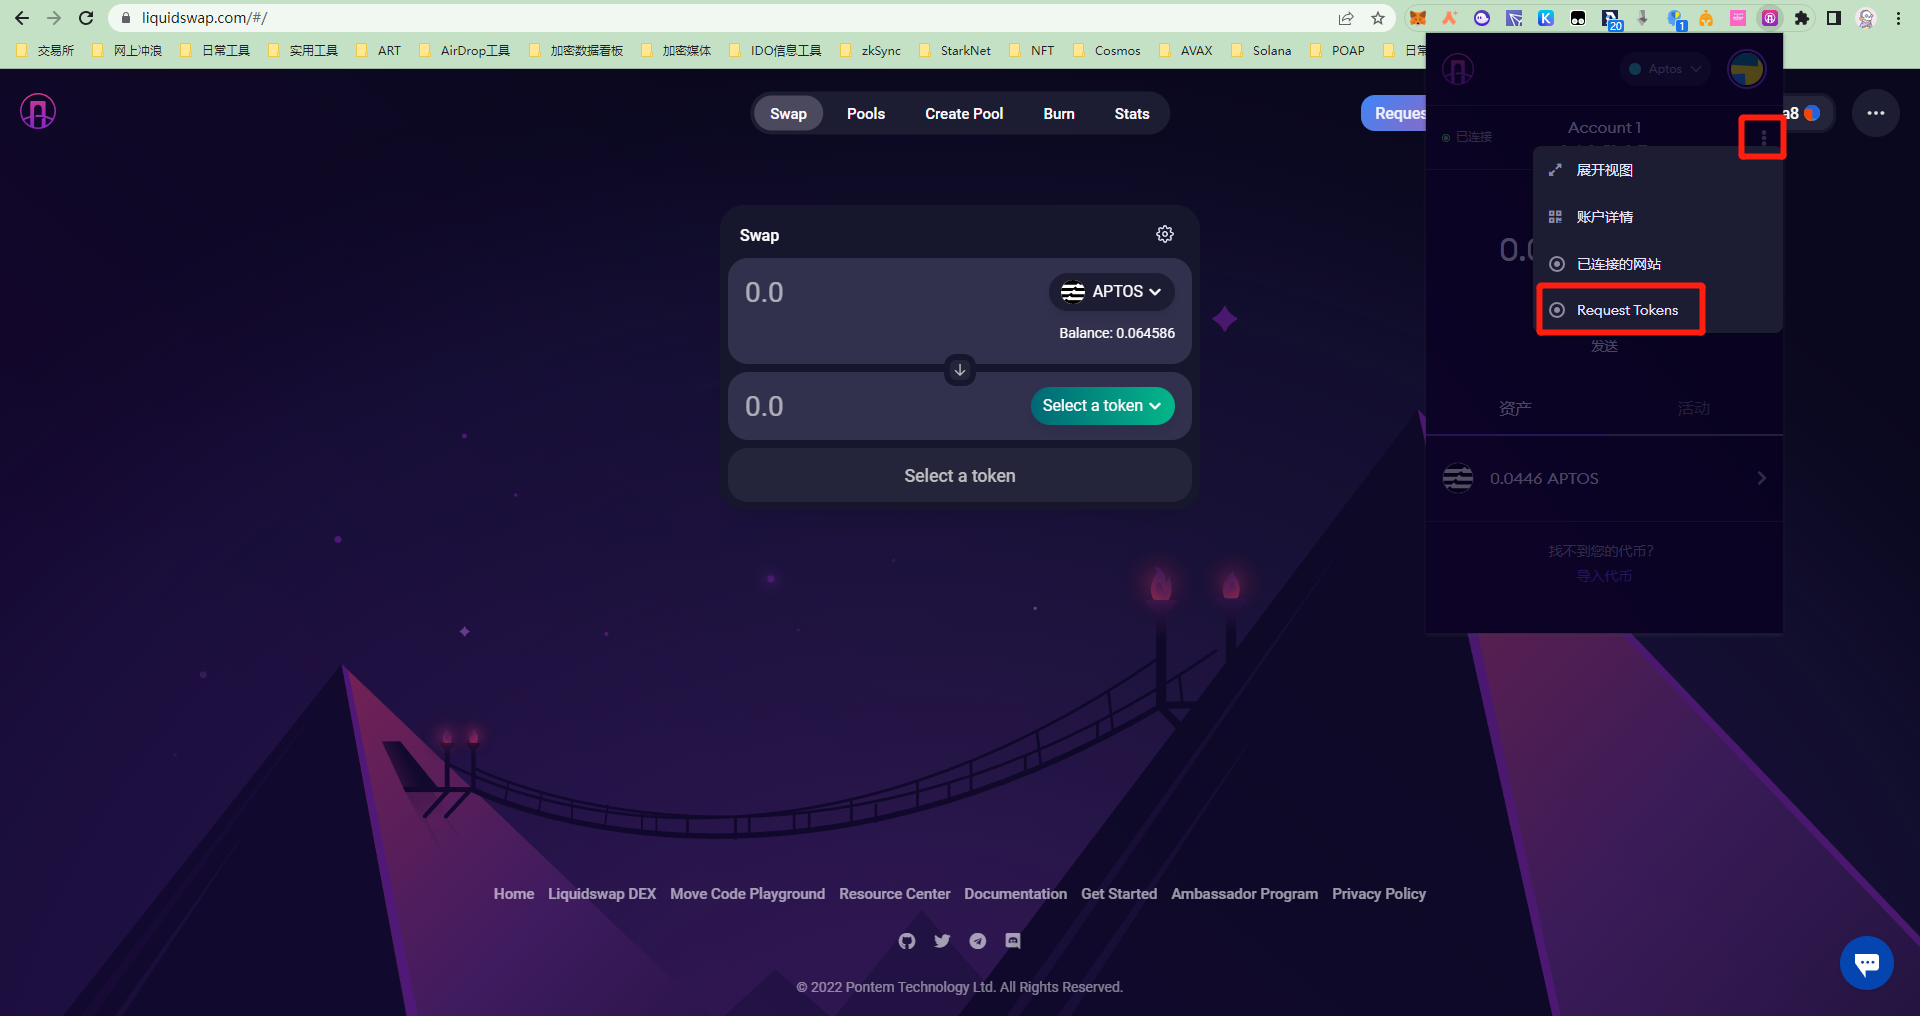Open the APTOS token selector dropdown
The width and height of the screenshot is (1920, 1016).
(x=1111, y=292)
